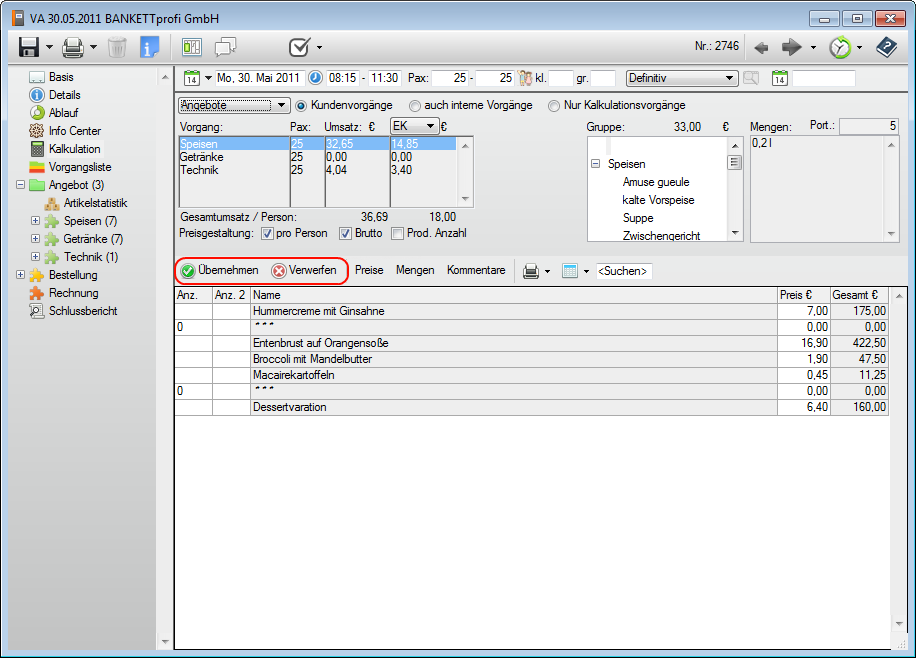
Task: Click the Suchen search field
Action: (623, 271)
